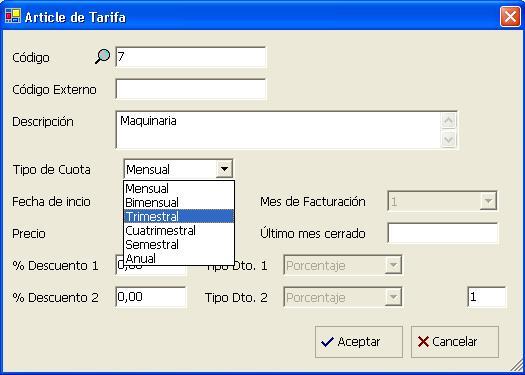Image resolution: width=525 pixels, height=375 pixels.
Task: Click the Descripción scroll down arrow
Action: tap(448, 139)
